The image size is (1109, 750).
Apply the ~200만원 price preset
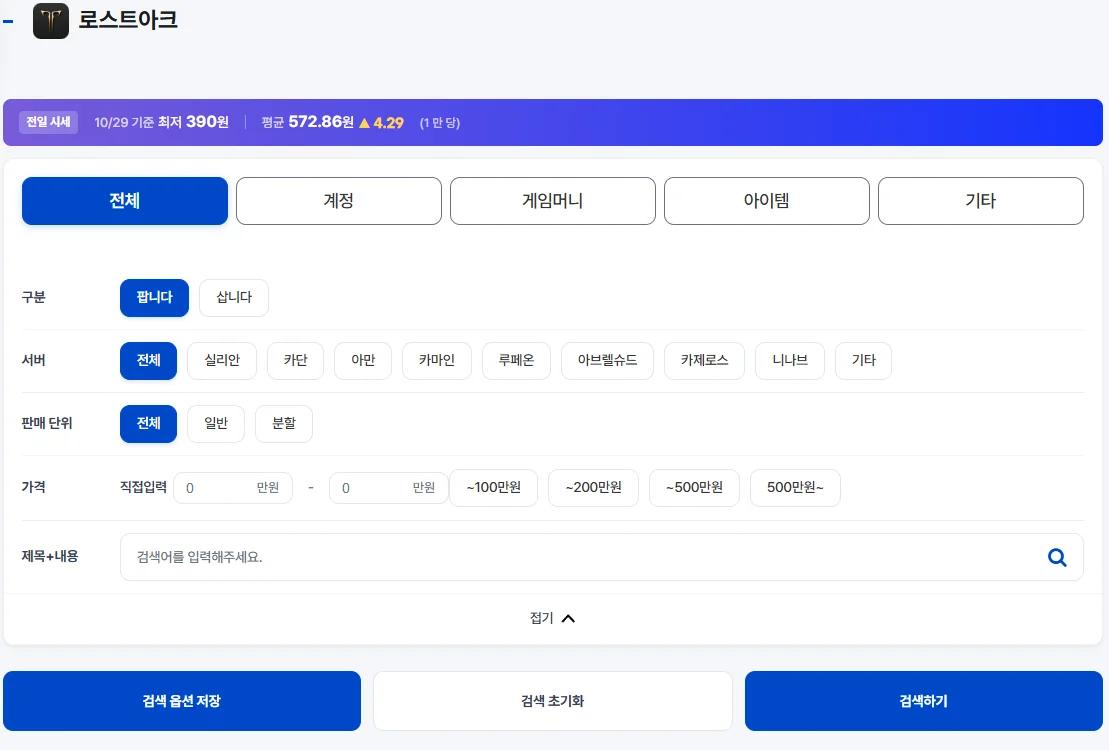(593, 488)
